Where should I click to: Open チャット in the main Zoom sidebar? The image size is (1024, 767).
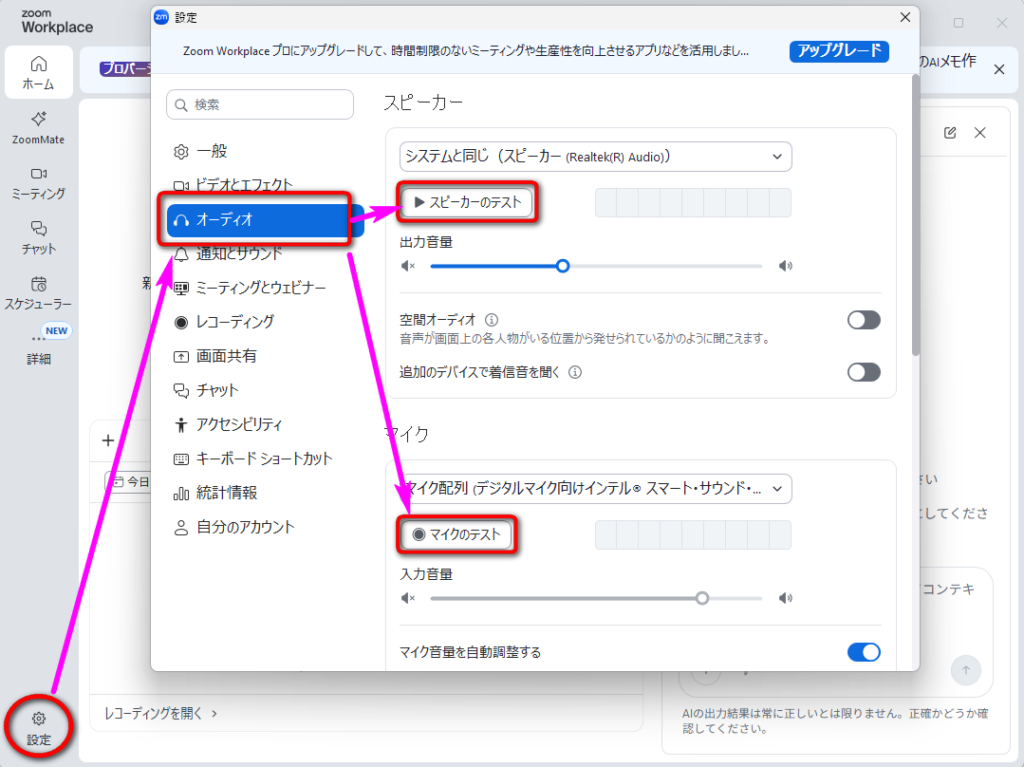point(39,238)
